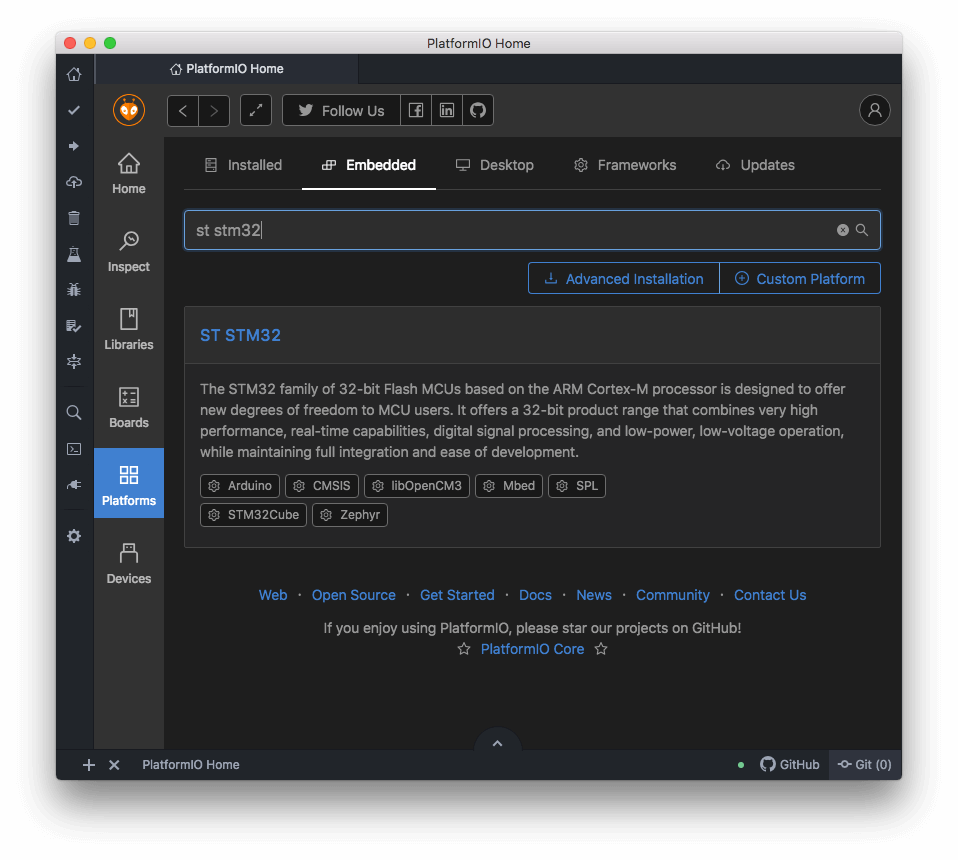Click GitHub in the status bar

pos(789,765)
